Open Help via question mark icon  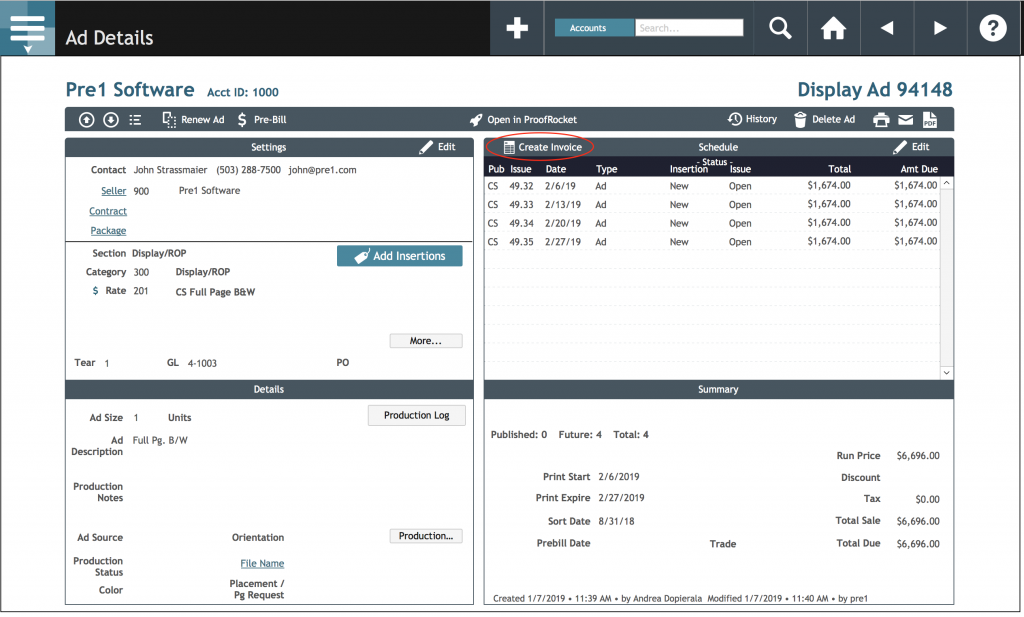coord(992,27)
